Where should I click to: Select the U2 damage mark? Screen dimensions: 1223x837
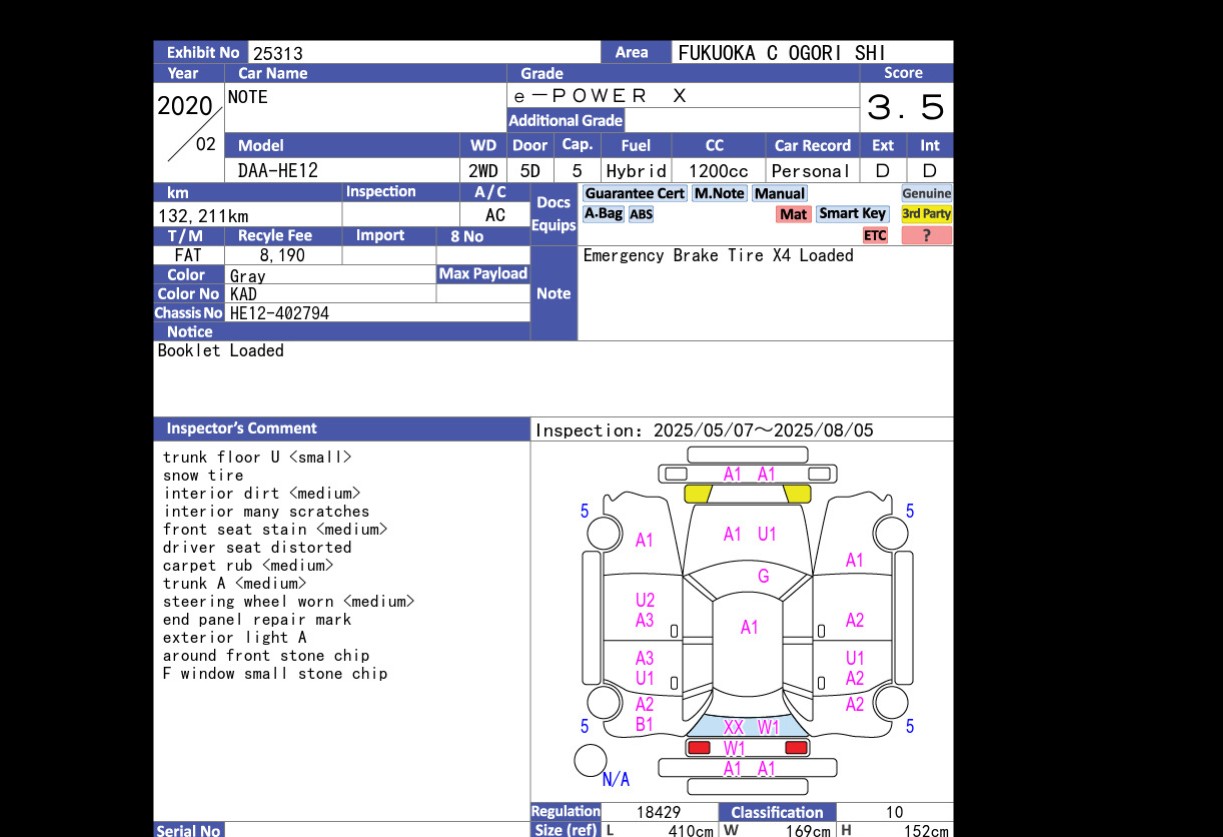(x=645, y=600)
